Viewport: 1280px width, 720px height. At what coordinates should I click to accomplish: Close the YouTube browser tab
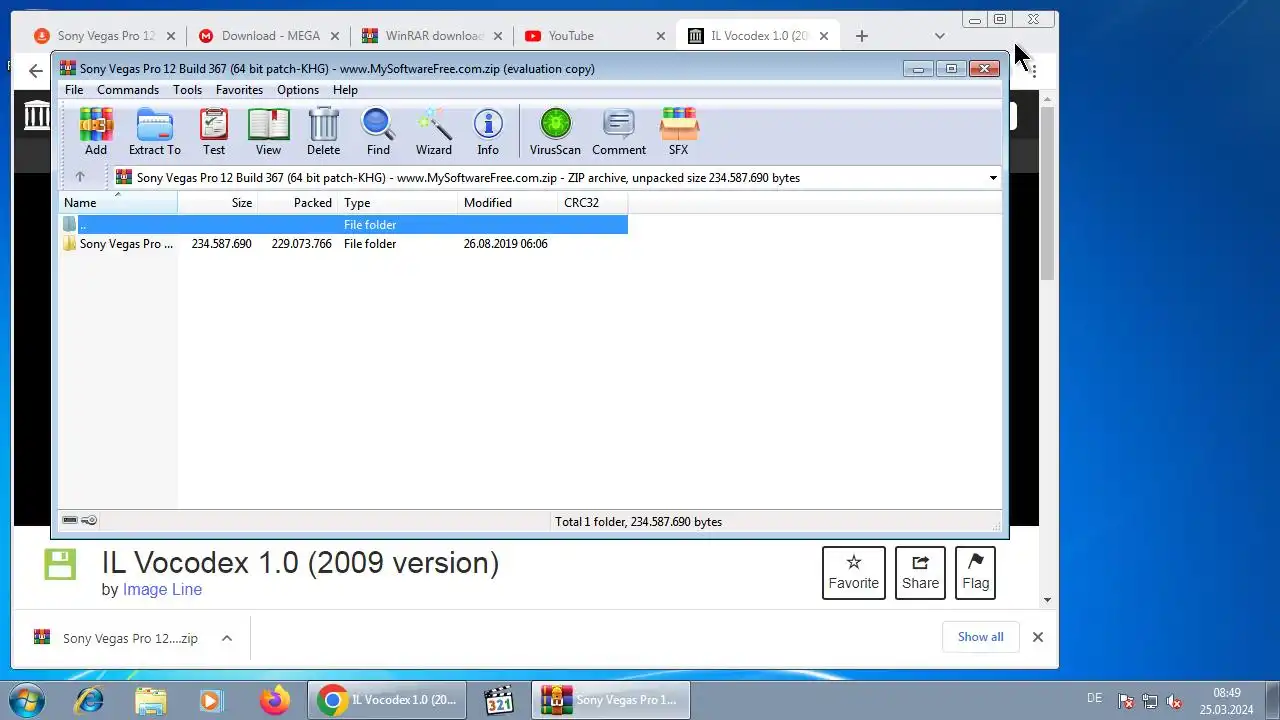(x=660, y=36)
